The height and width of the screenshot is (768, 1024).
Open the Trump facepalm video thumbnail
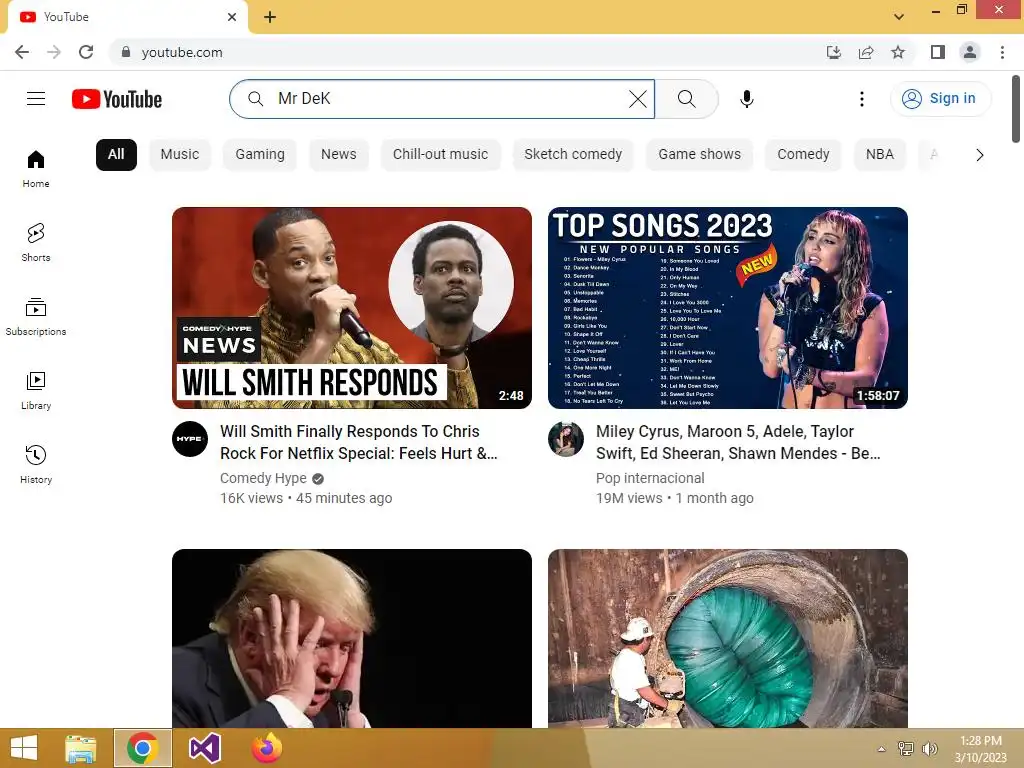pyautogui.click(x=351, y=638)
